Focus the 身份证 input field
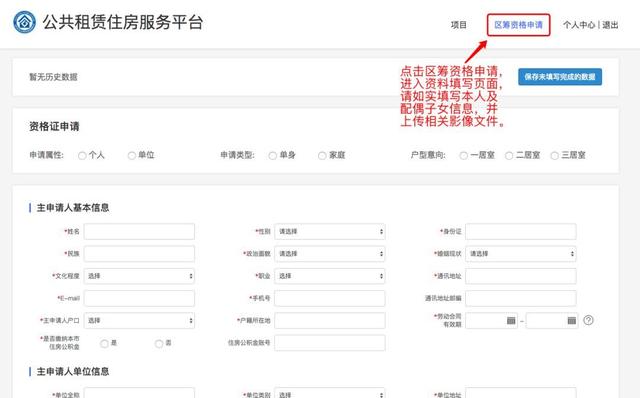Viewport: 640px width, 398px height. pyautogui.click(x=521, y=231)
